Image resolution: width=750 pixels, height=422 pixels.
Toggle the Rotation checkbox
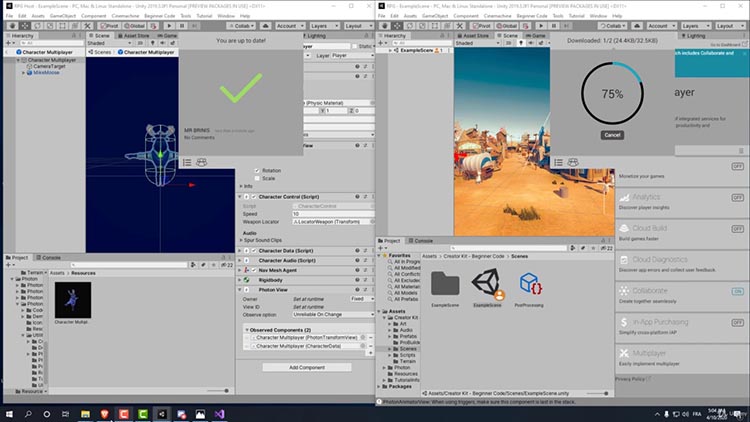[x=257, y=170]
